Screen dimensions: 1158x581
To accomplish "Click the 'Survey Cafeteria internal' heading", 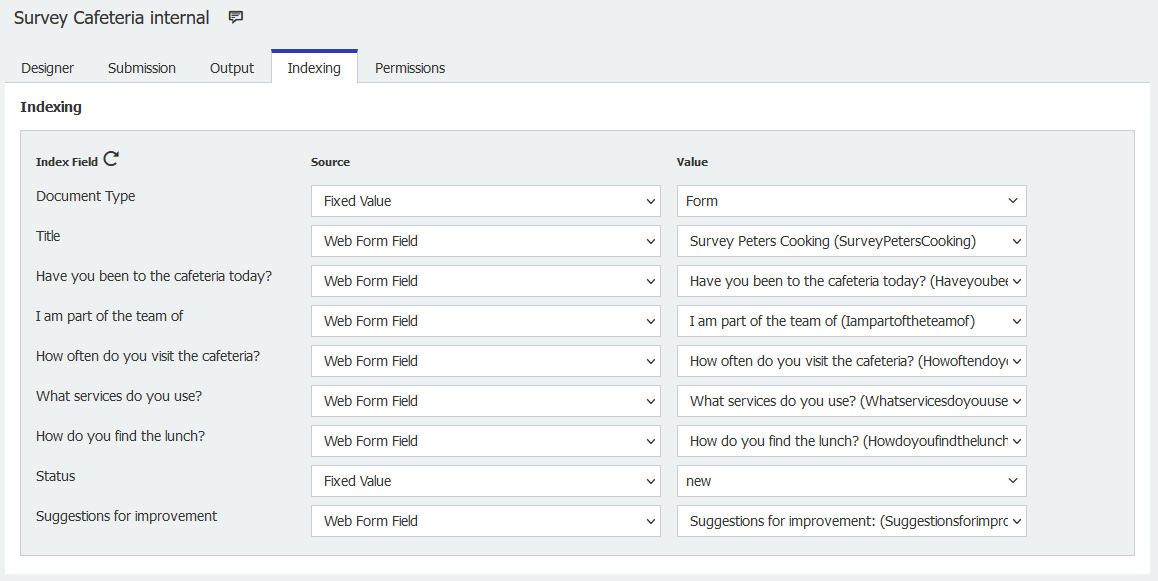I will point(111,17).
